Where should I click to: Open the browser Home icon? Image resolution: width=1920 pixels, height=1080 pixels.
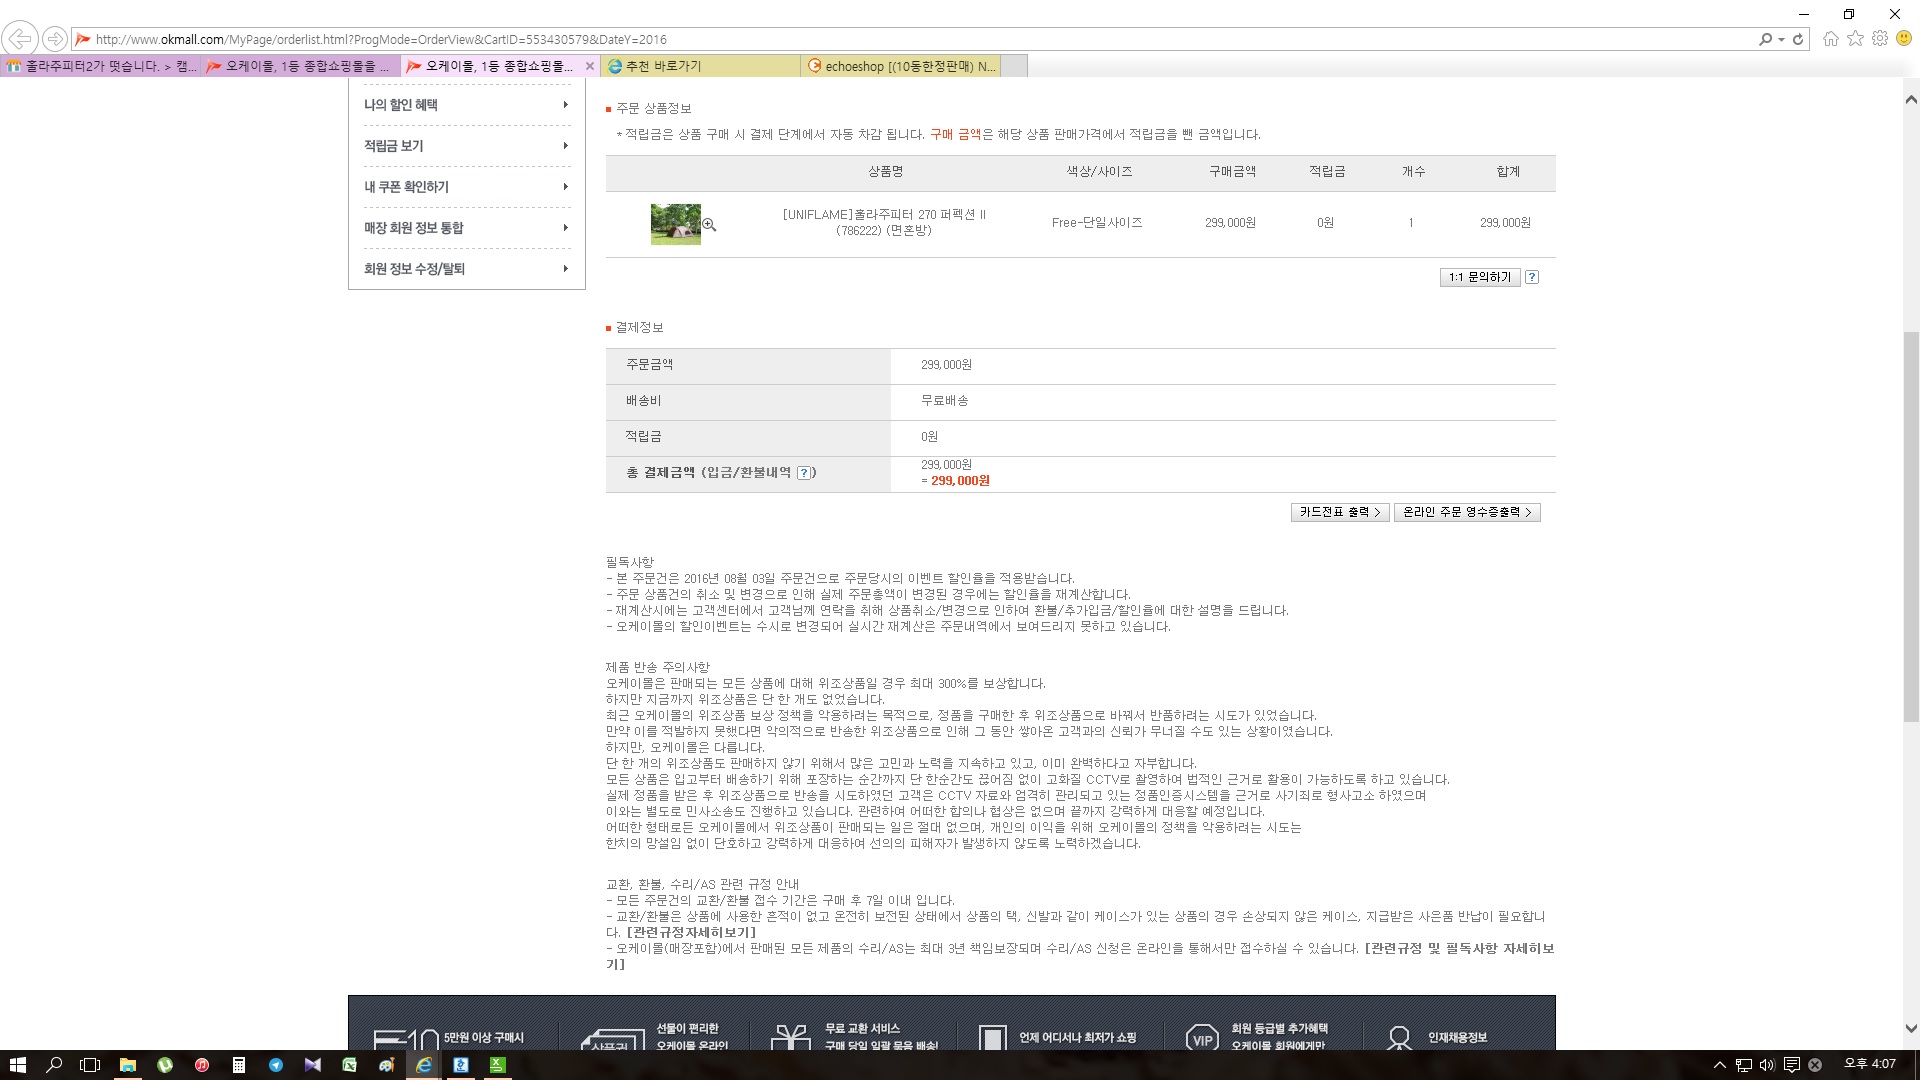click(1831, 39)
